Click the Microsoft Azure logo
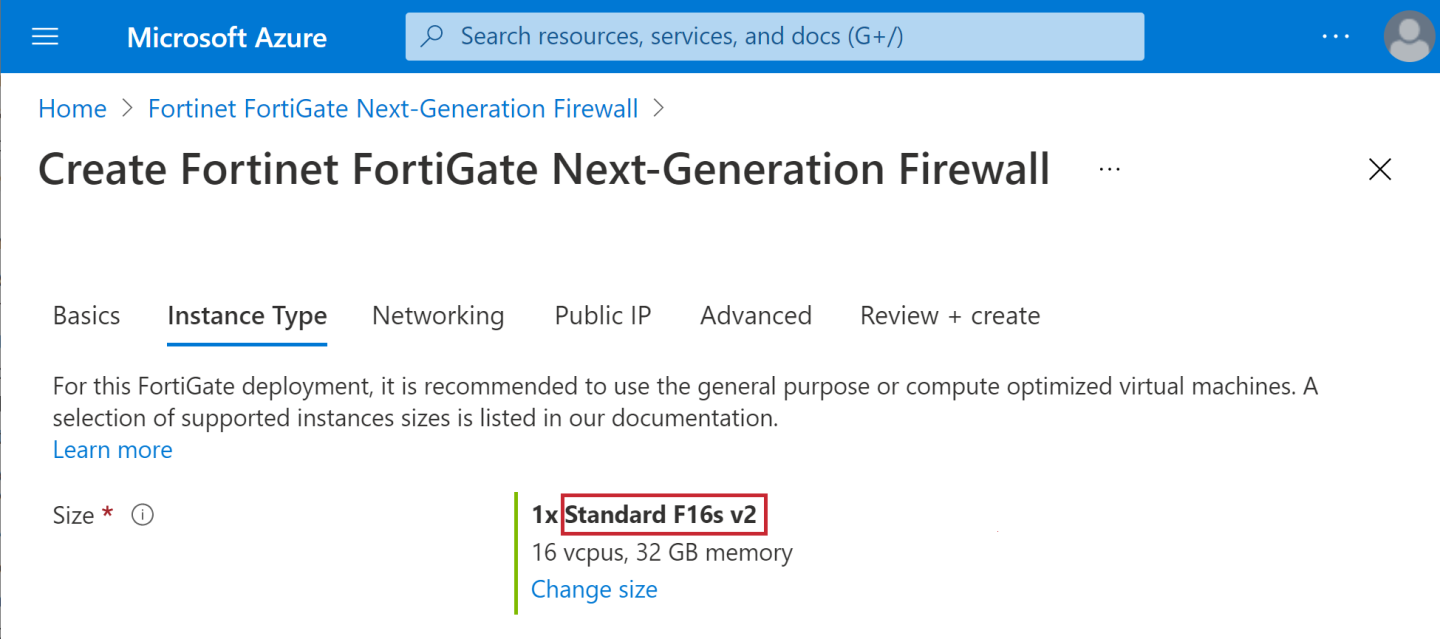Viewport: 1440px width, 639px height. pyautogui.click(x=226, y=37)
